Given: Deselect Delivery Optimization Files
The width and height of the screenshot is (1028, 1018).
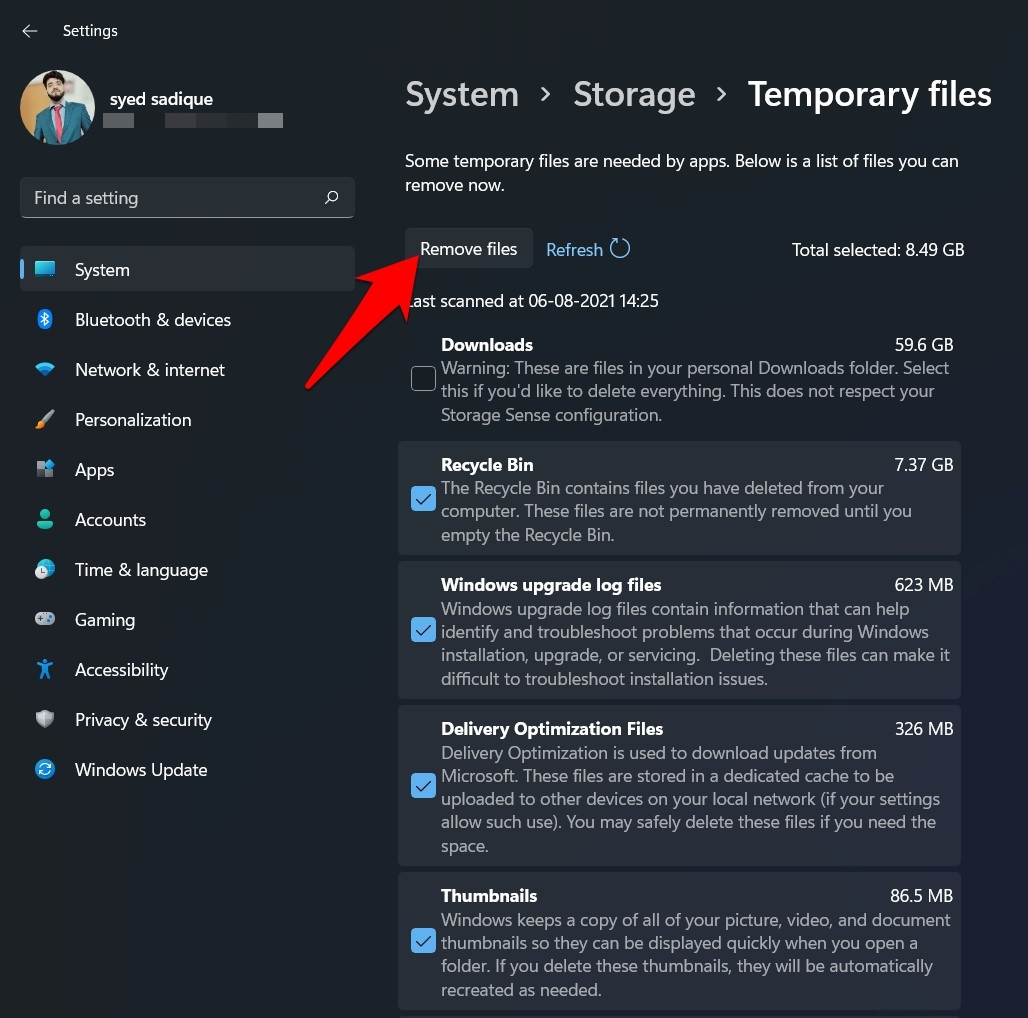Looking at the screenshot, I should [x=423, y=786].
